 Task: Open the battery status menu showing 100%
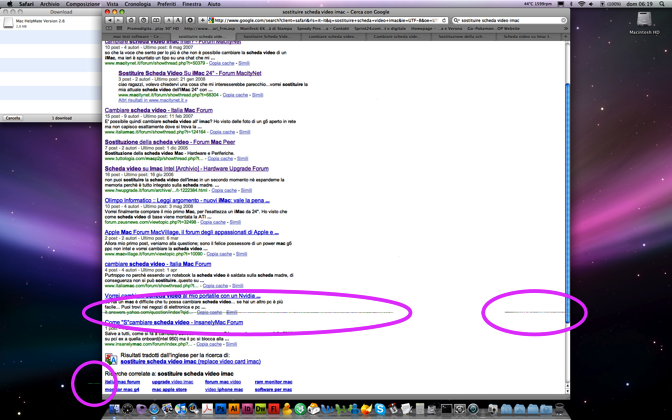click(611, 4)
